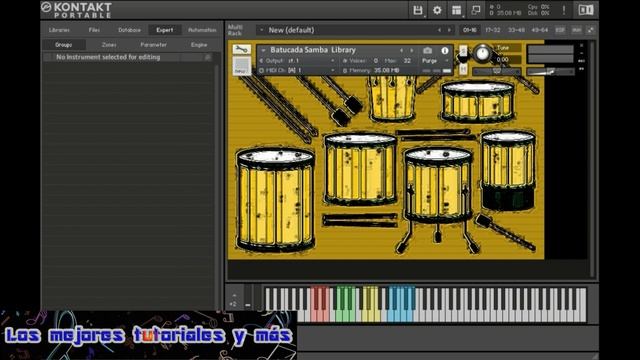Toggle the AUX button in rack header
640x360 pixels.
pyautogui.click(x=576, y=30)
